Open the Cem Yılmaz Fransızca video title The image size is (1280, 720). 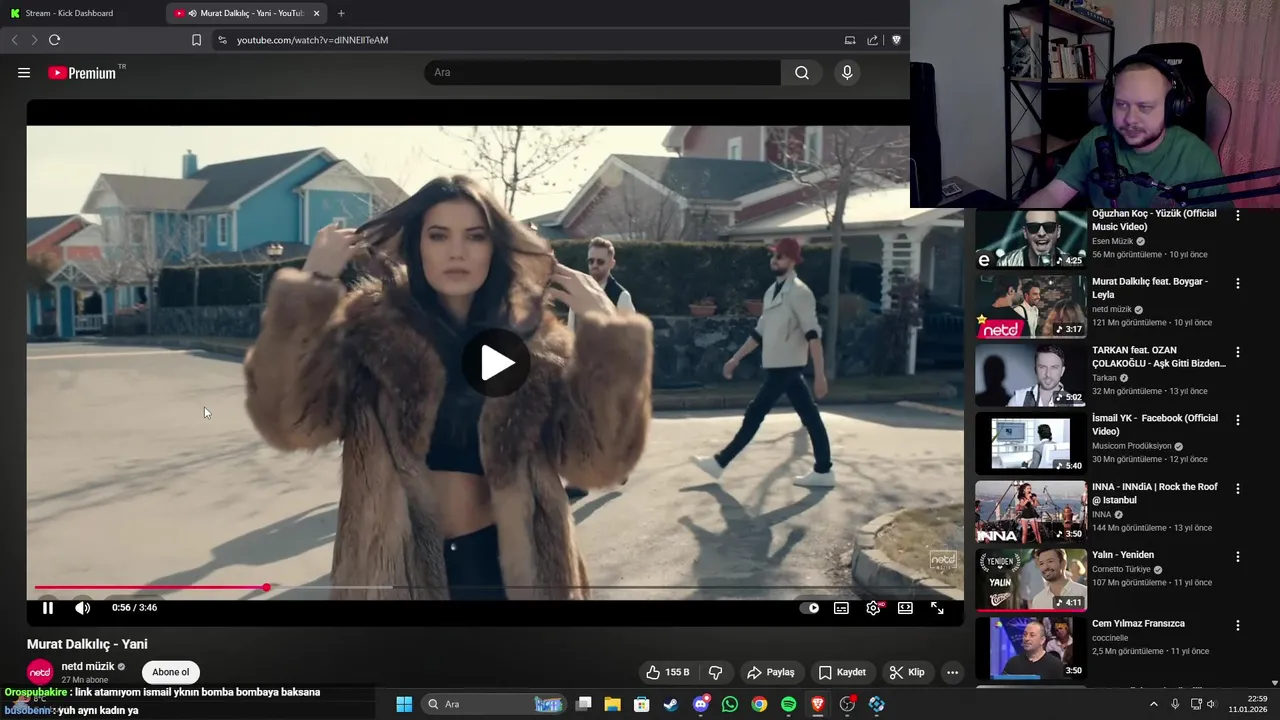click(x=1139, y=623)
